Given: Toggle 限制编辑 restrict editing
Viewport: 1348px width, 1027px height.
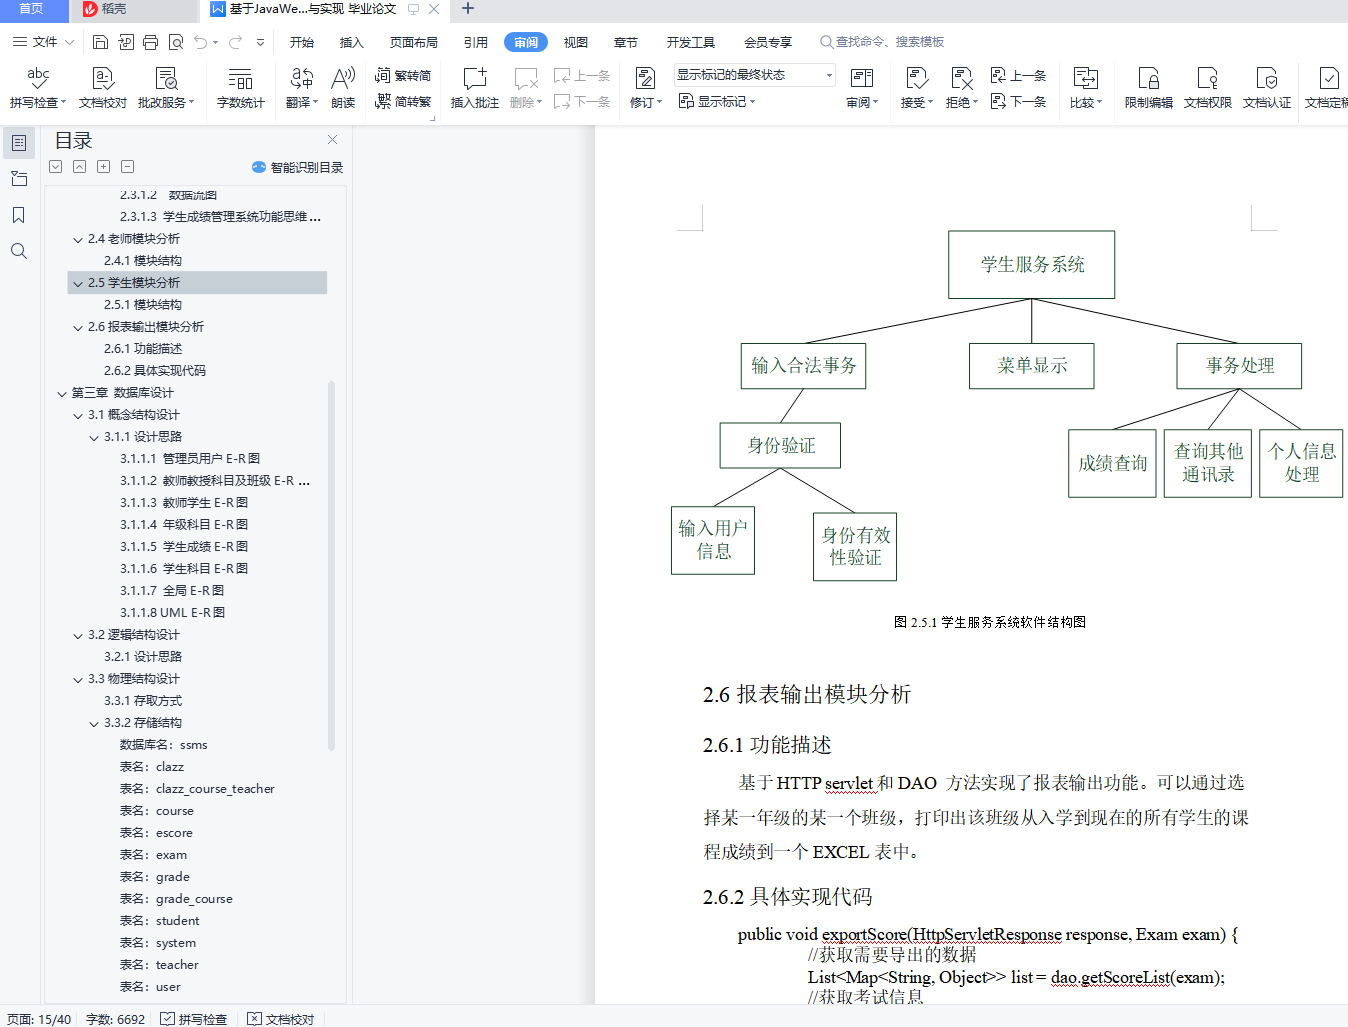Looking at the screenshot, I should 1149,87.
